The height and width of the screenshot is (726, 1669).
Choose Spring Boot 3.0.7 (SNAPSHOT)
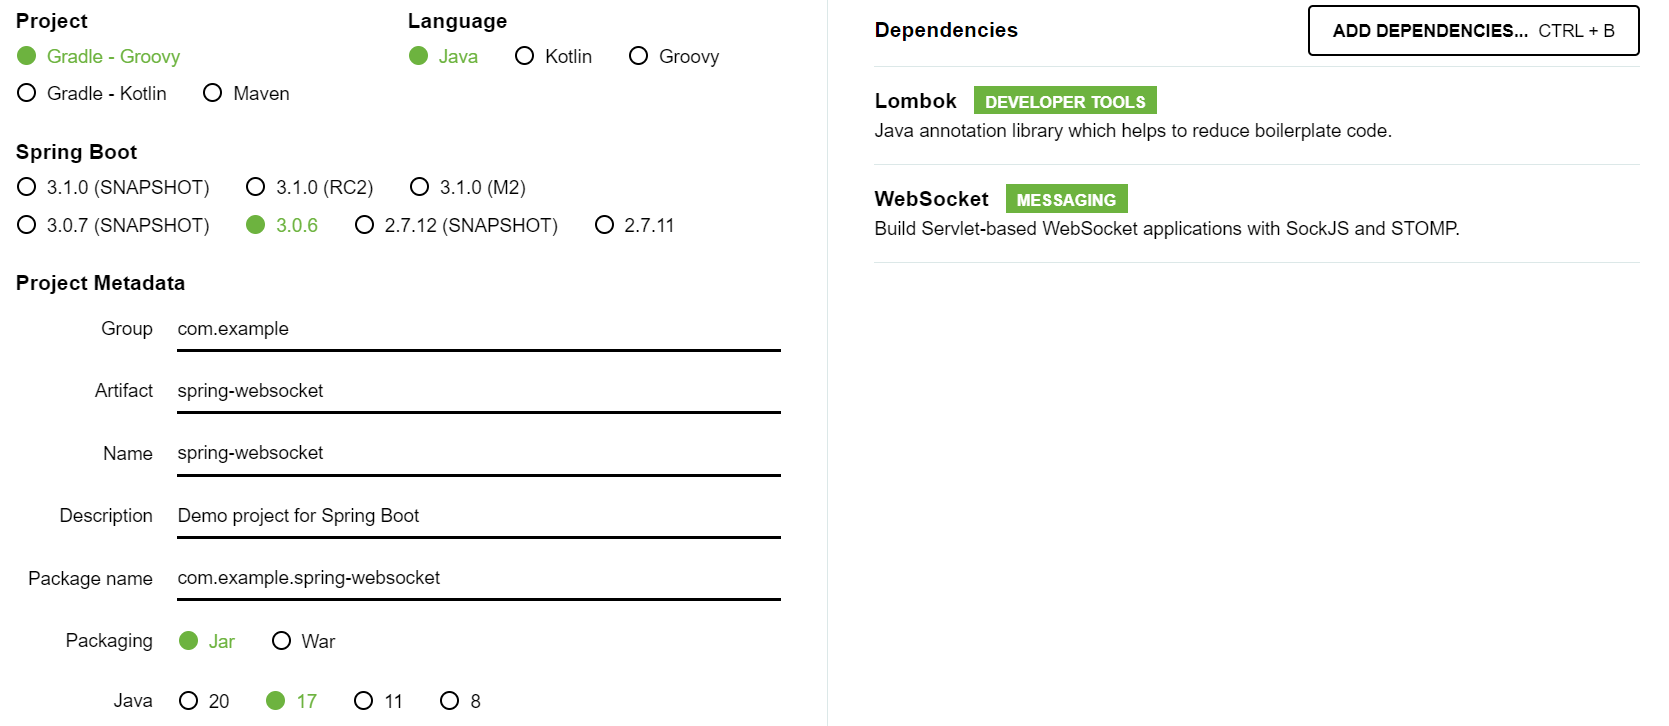[113, 225]
